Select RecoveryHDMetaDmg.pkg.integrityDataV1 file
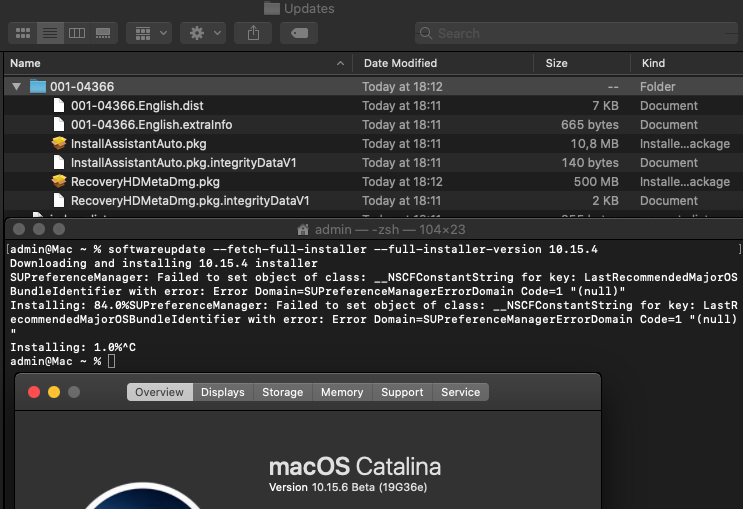This screenshot has height=509, width=743. (190, 200)
